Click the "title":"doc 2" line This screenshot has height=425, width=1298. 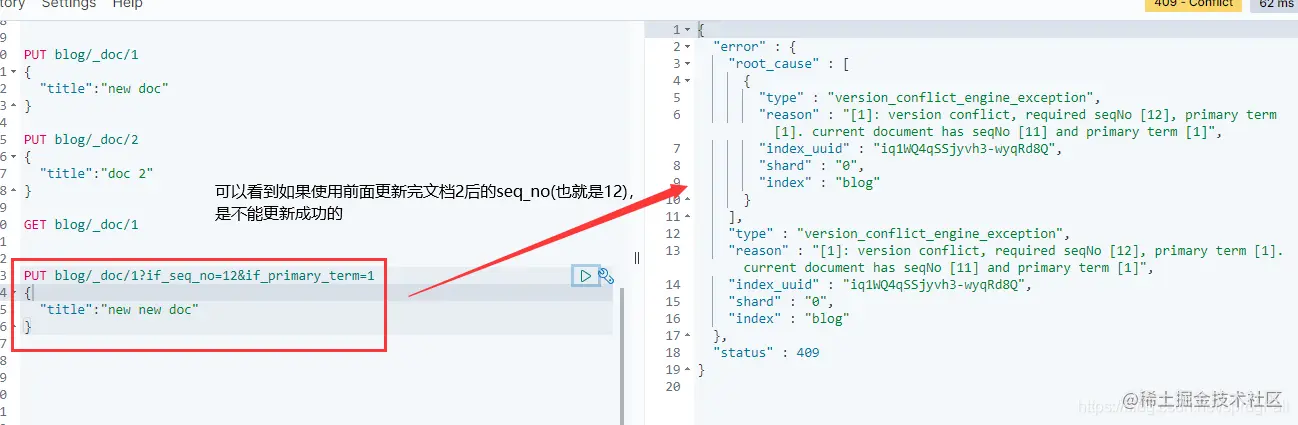tap(96, 174)
